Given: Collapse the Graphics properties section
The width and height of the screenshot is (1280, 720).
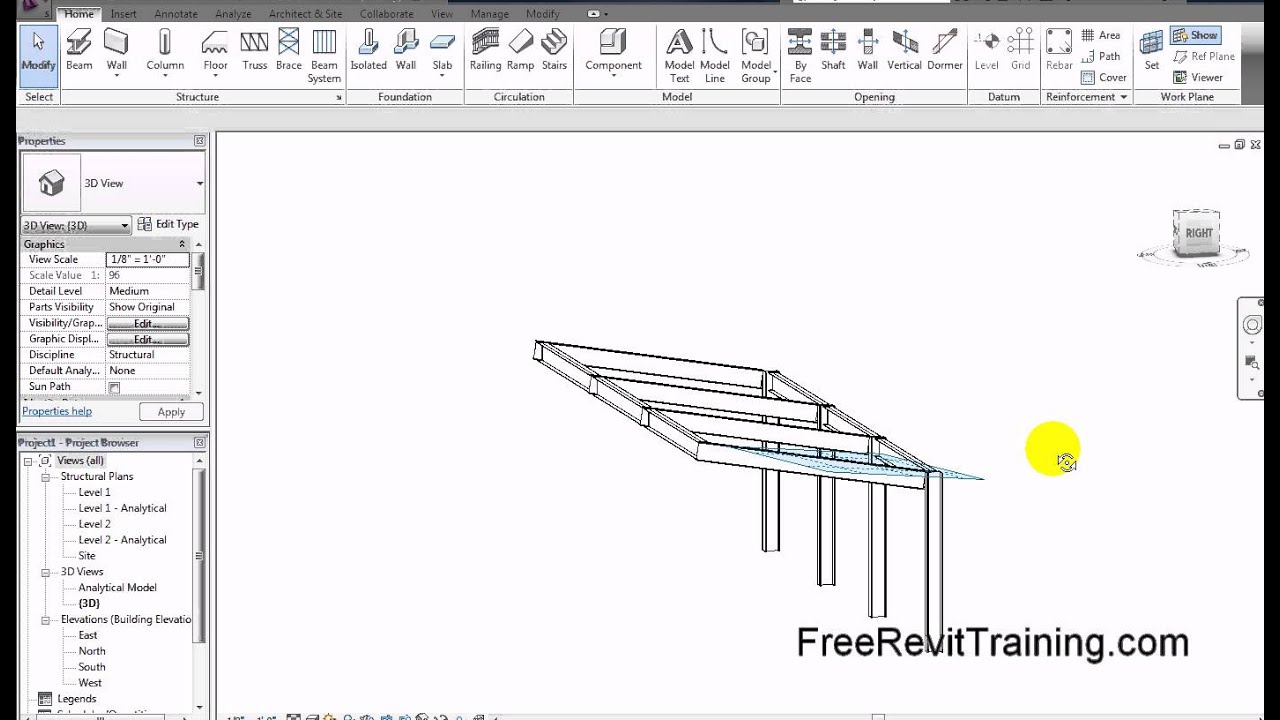Looking at the screenshot, I should [182, 244].
